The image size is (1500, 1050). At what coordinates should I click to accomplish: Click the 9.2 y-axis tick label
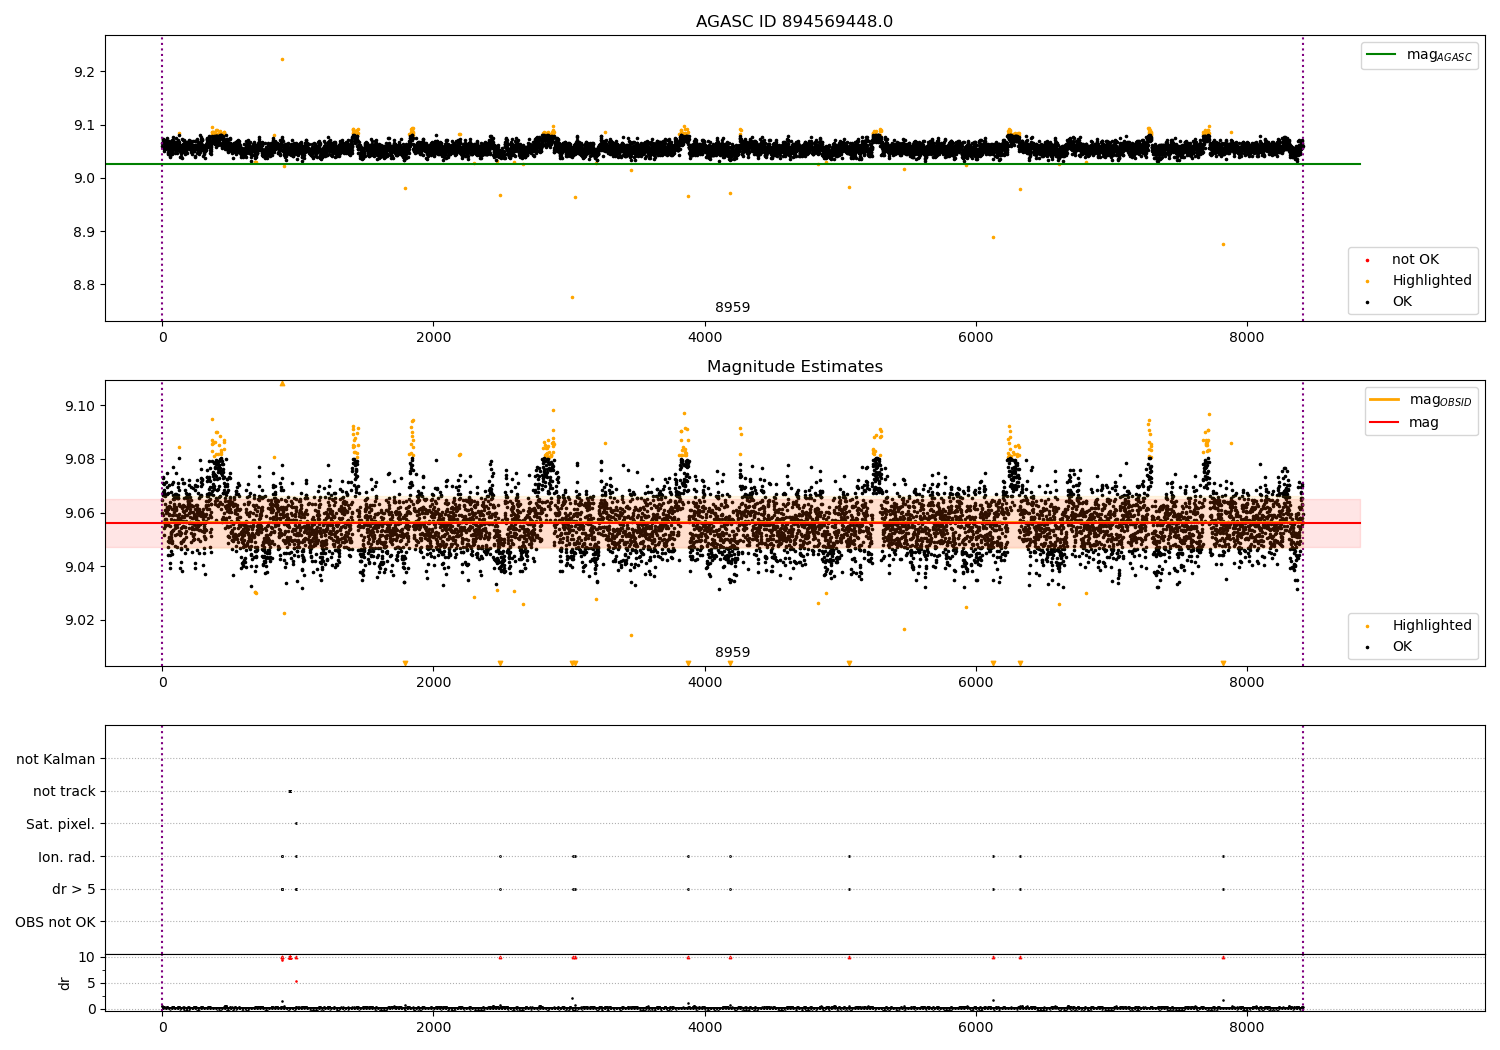[x=84, y=72]
